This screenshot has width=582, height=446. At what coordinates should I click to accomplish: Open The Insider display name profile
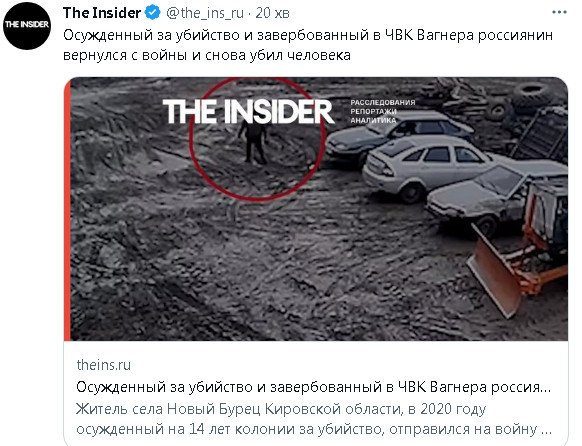tap(102, 13)
